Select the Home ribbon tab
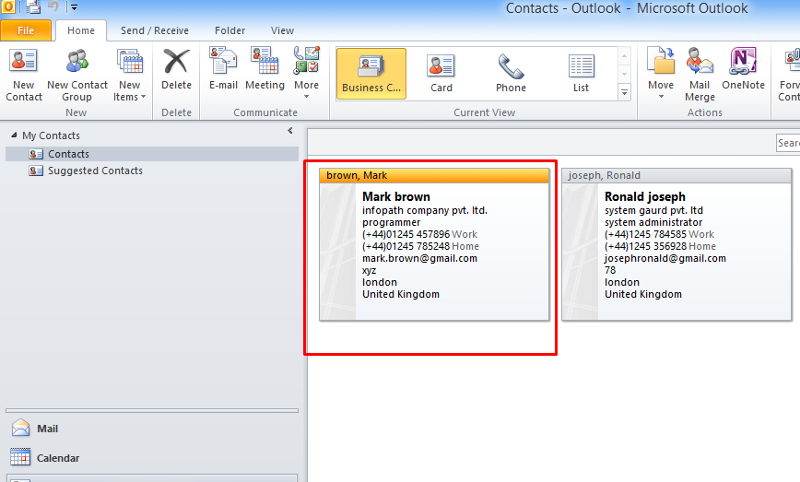The height and width of the screenshot is (482, 800). click(81, 31)
